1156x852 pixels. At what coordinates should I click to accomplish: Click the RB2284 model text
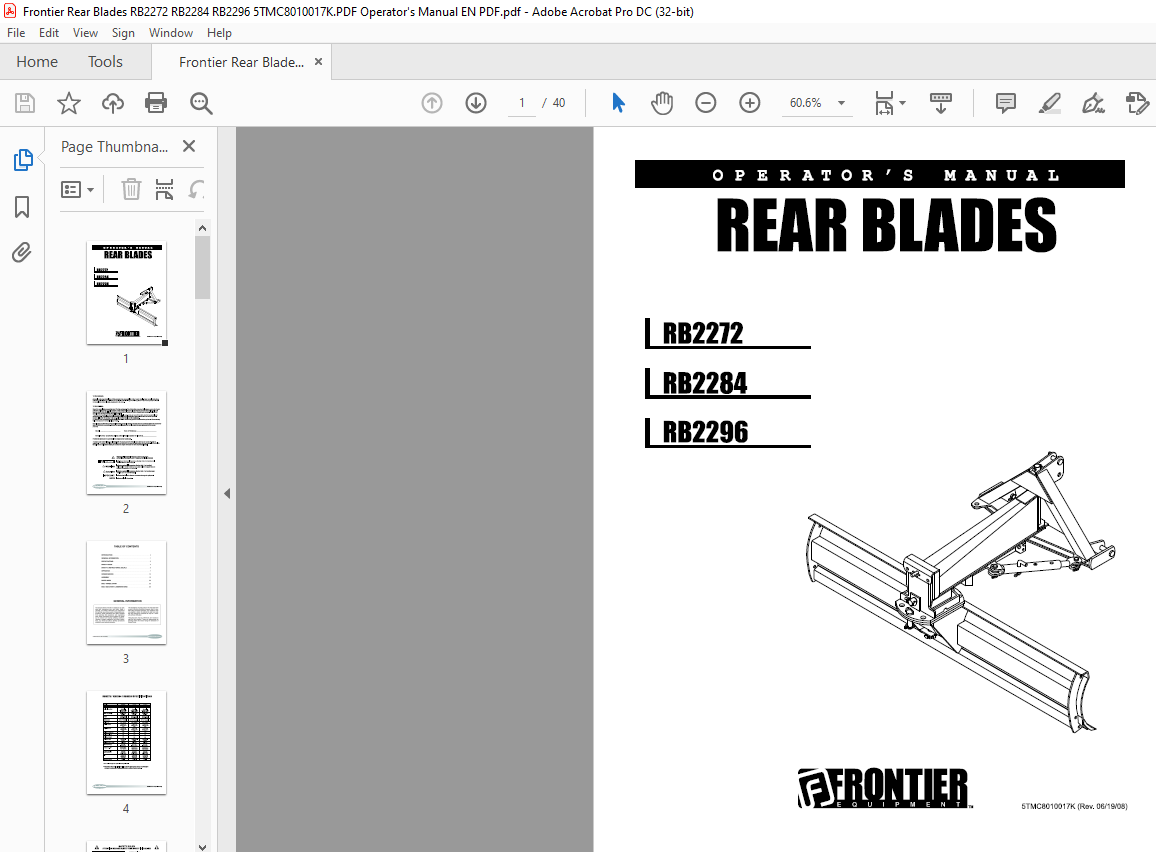[705, 383]
